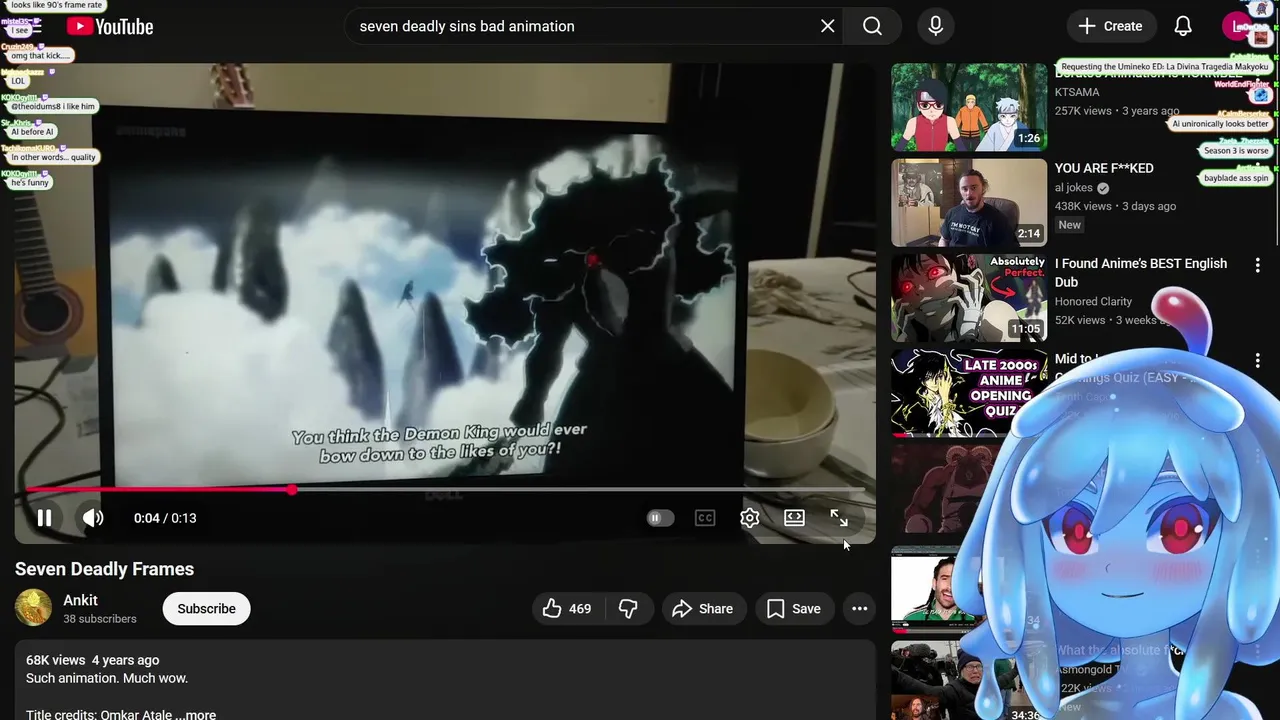Open the Create menu

coord(1110,26)
